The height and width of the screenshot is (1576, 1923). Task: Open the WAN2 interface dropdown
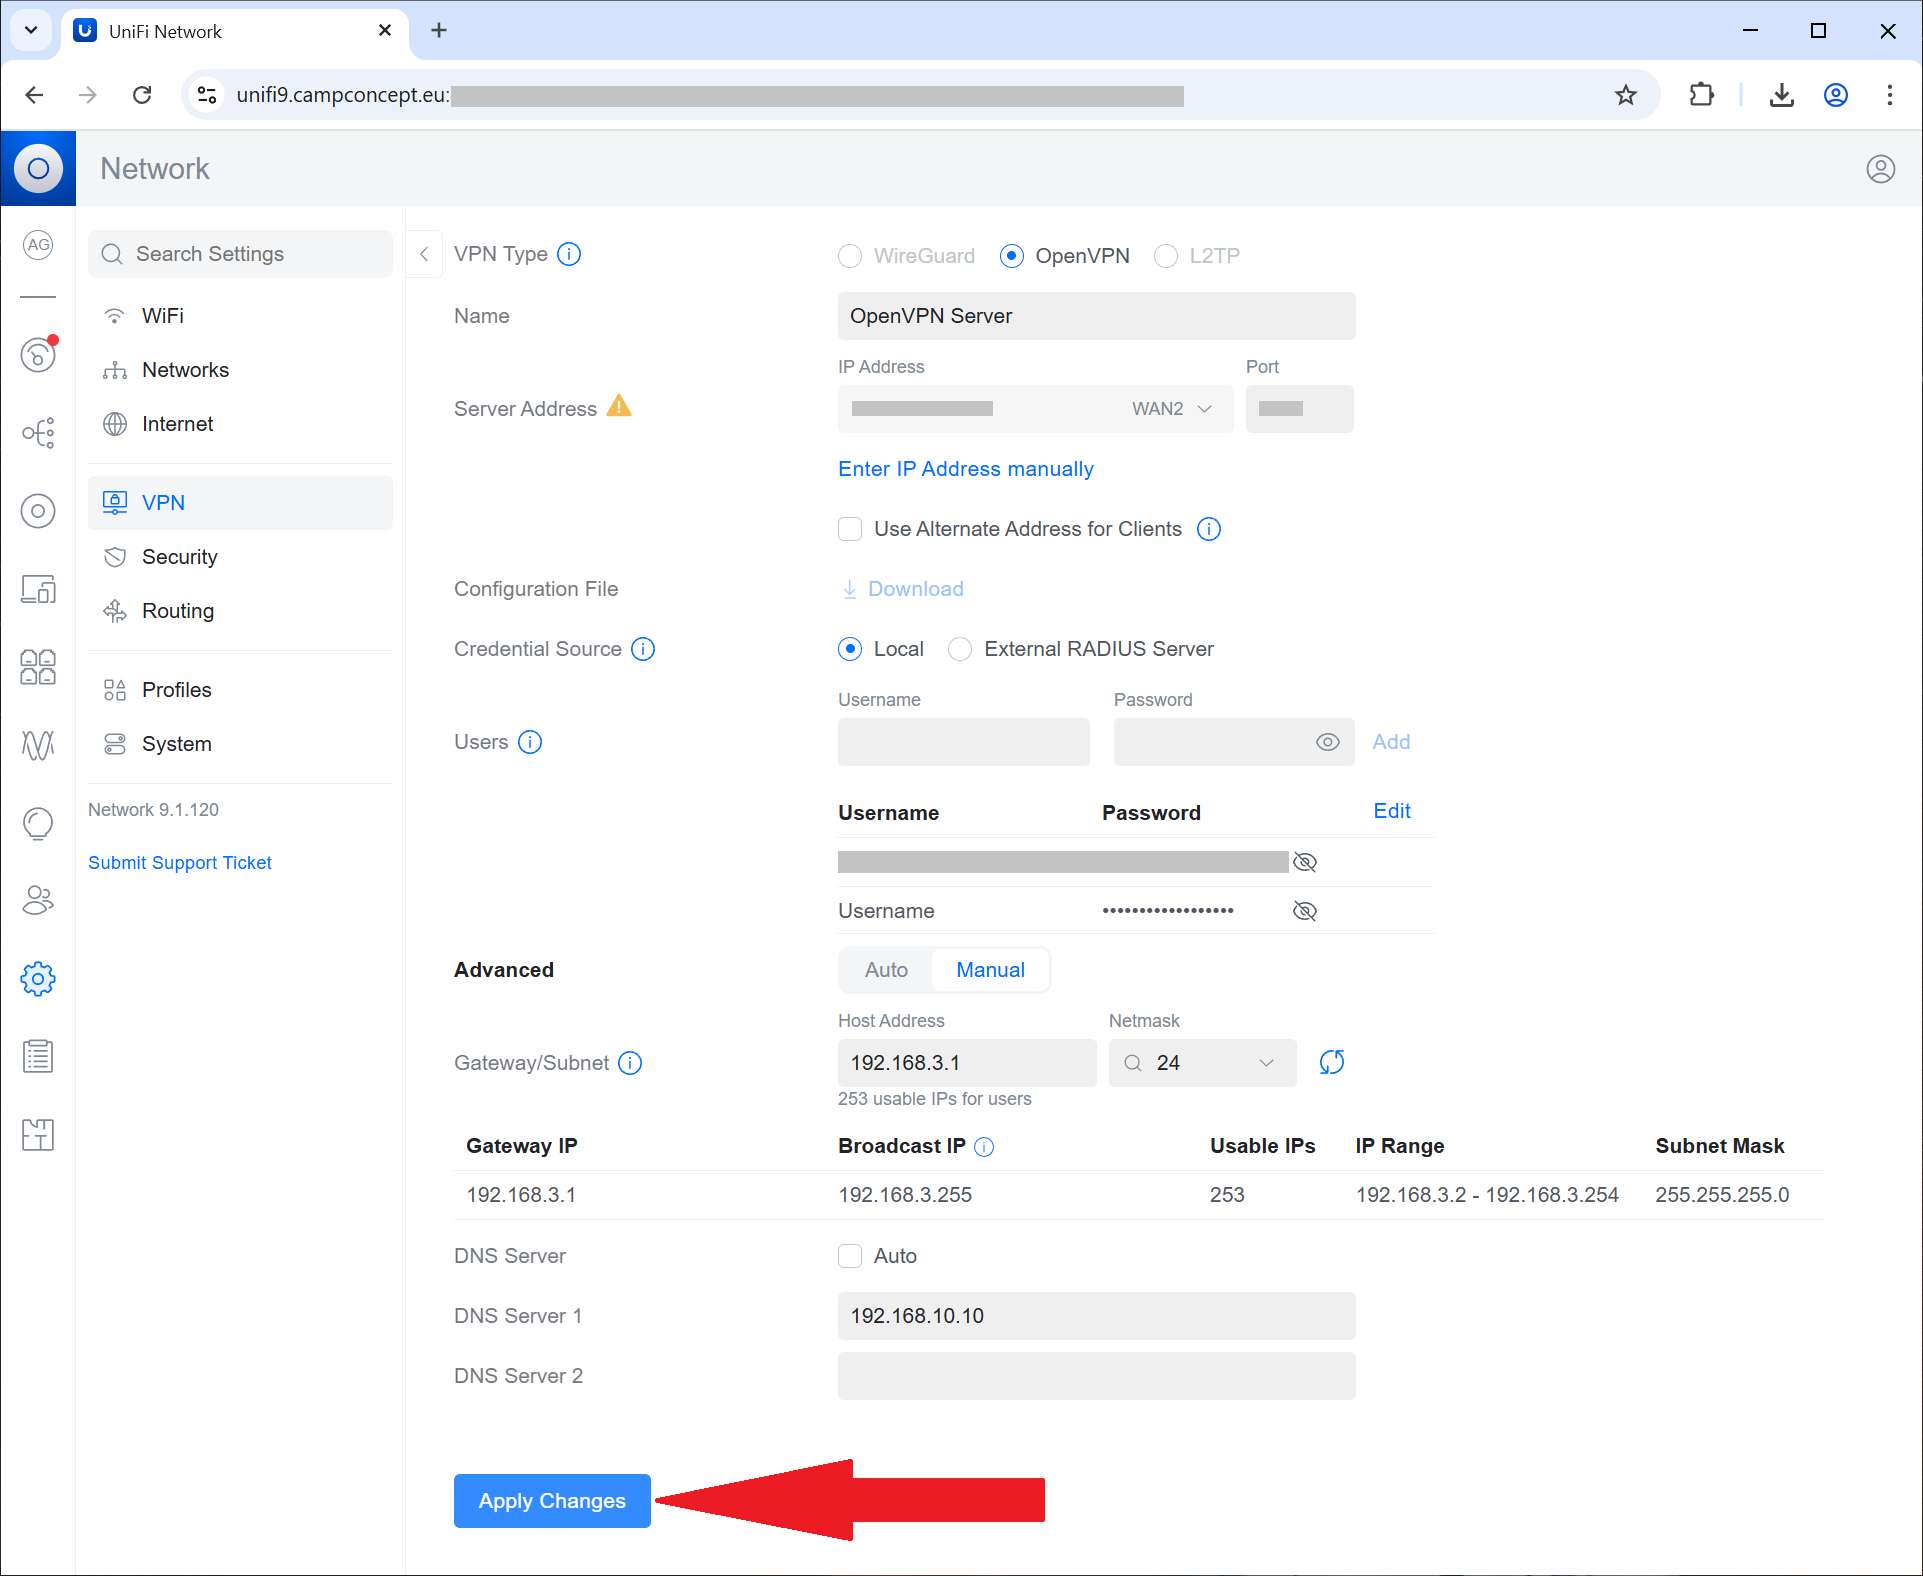[x=1171, y=409]
